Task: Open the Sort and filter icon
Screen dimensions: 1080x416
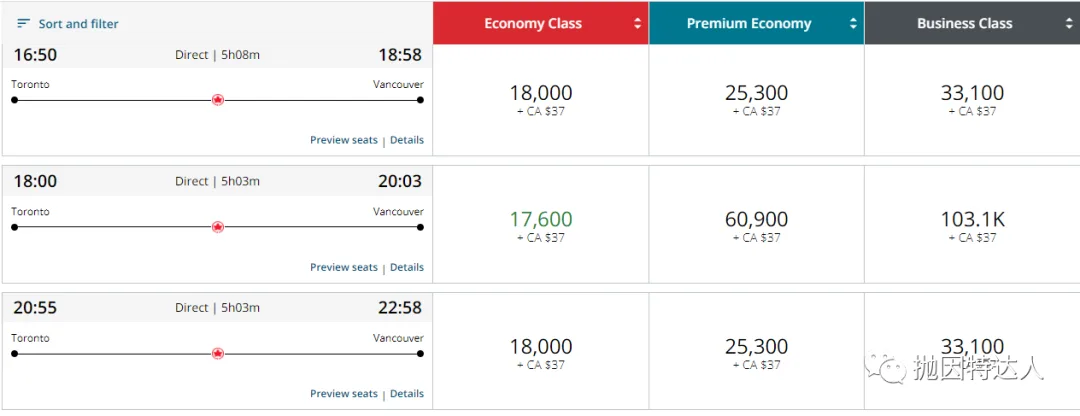Action: (24, 23)
